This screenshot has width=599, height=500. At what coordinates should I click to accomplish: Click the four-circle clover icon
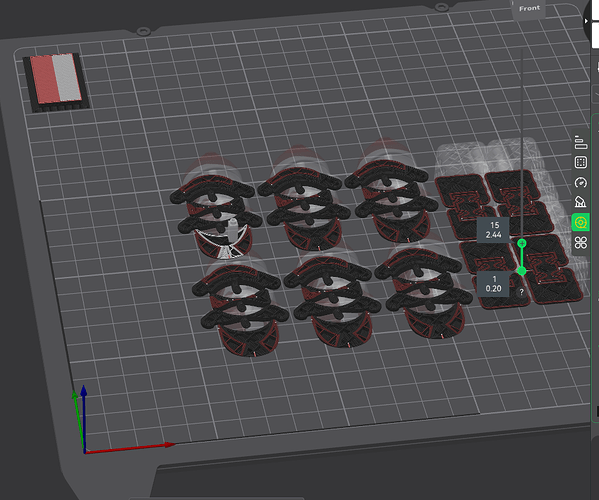(581, 242)
